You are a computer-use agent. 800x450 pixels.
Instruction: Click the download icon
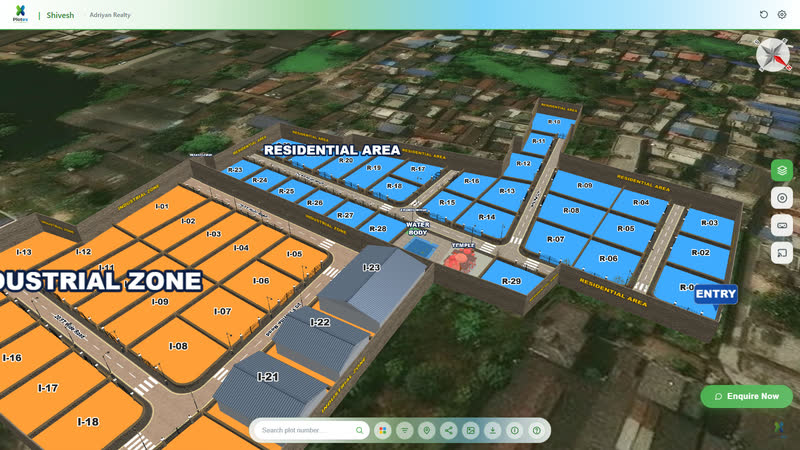click(492, 431)
